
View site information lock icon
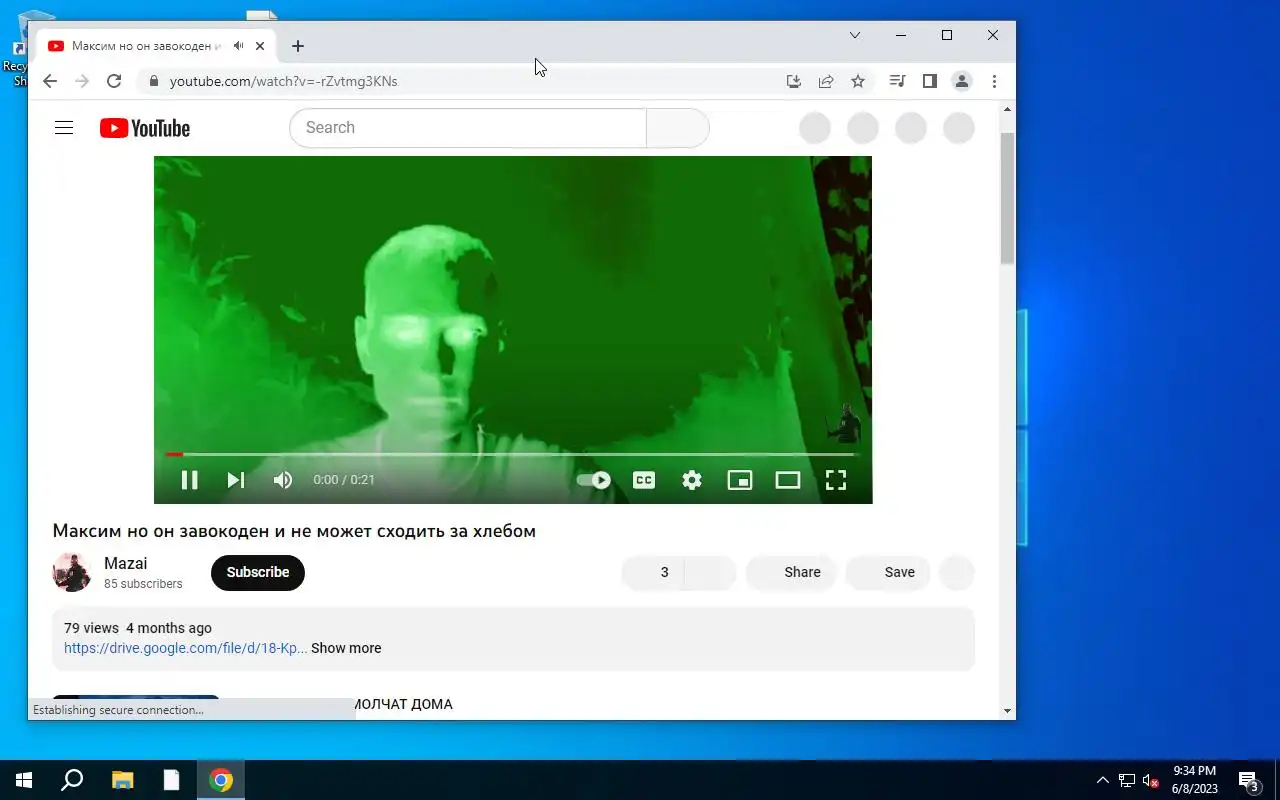point(153,81)
